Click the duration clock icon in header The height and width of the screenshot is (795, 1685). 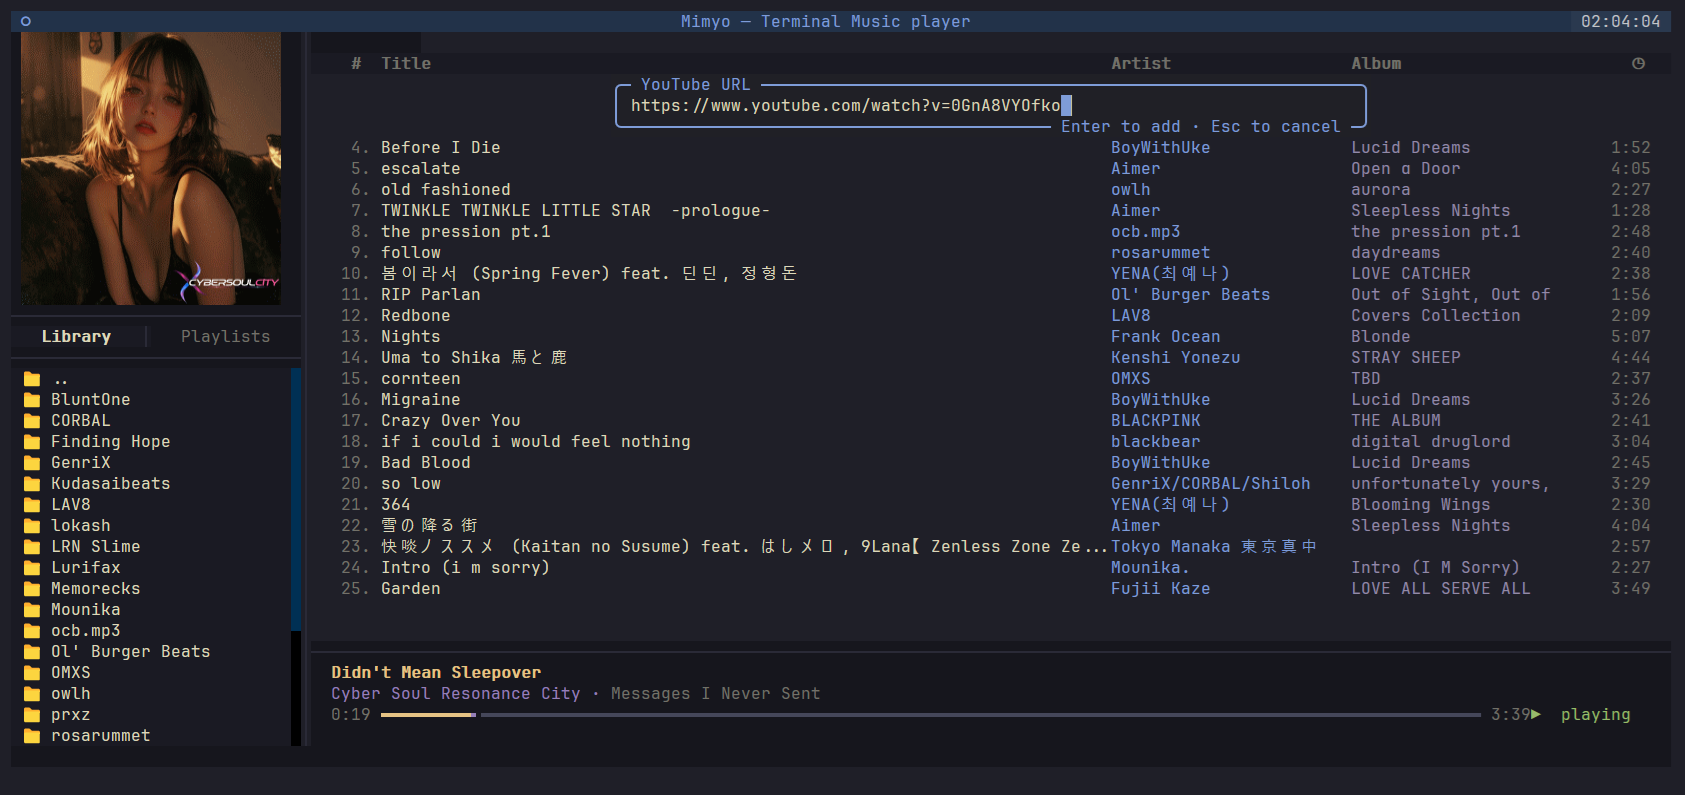pyautogui.click(x=1638, y=63)
